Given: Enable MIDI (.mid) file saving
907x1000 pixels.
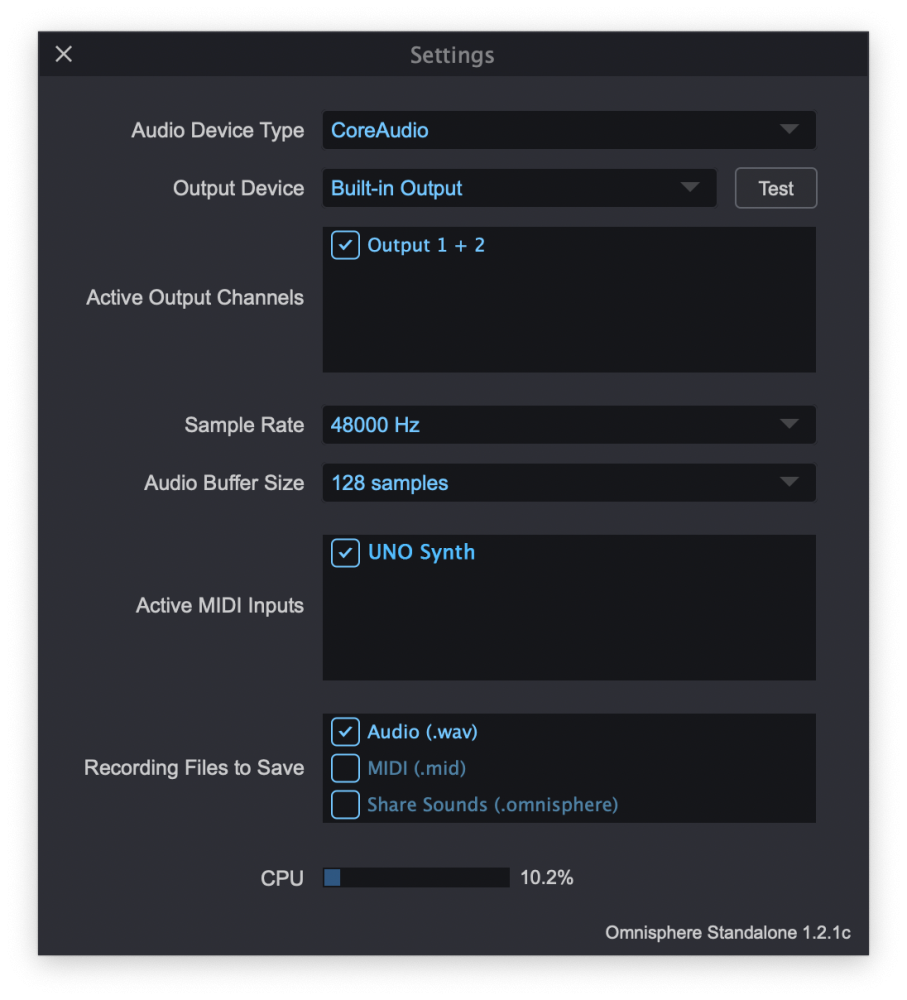Looking at the screenshot, I should click(x=344, y=768).
